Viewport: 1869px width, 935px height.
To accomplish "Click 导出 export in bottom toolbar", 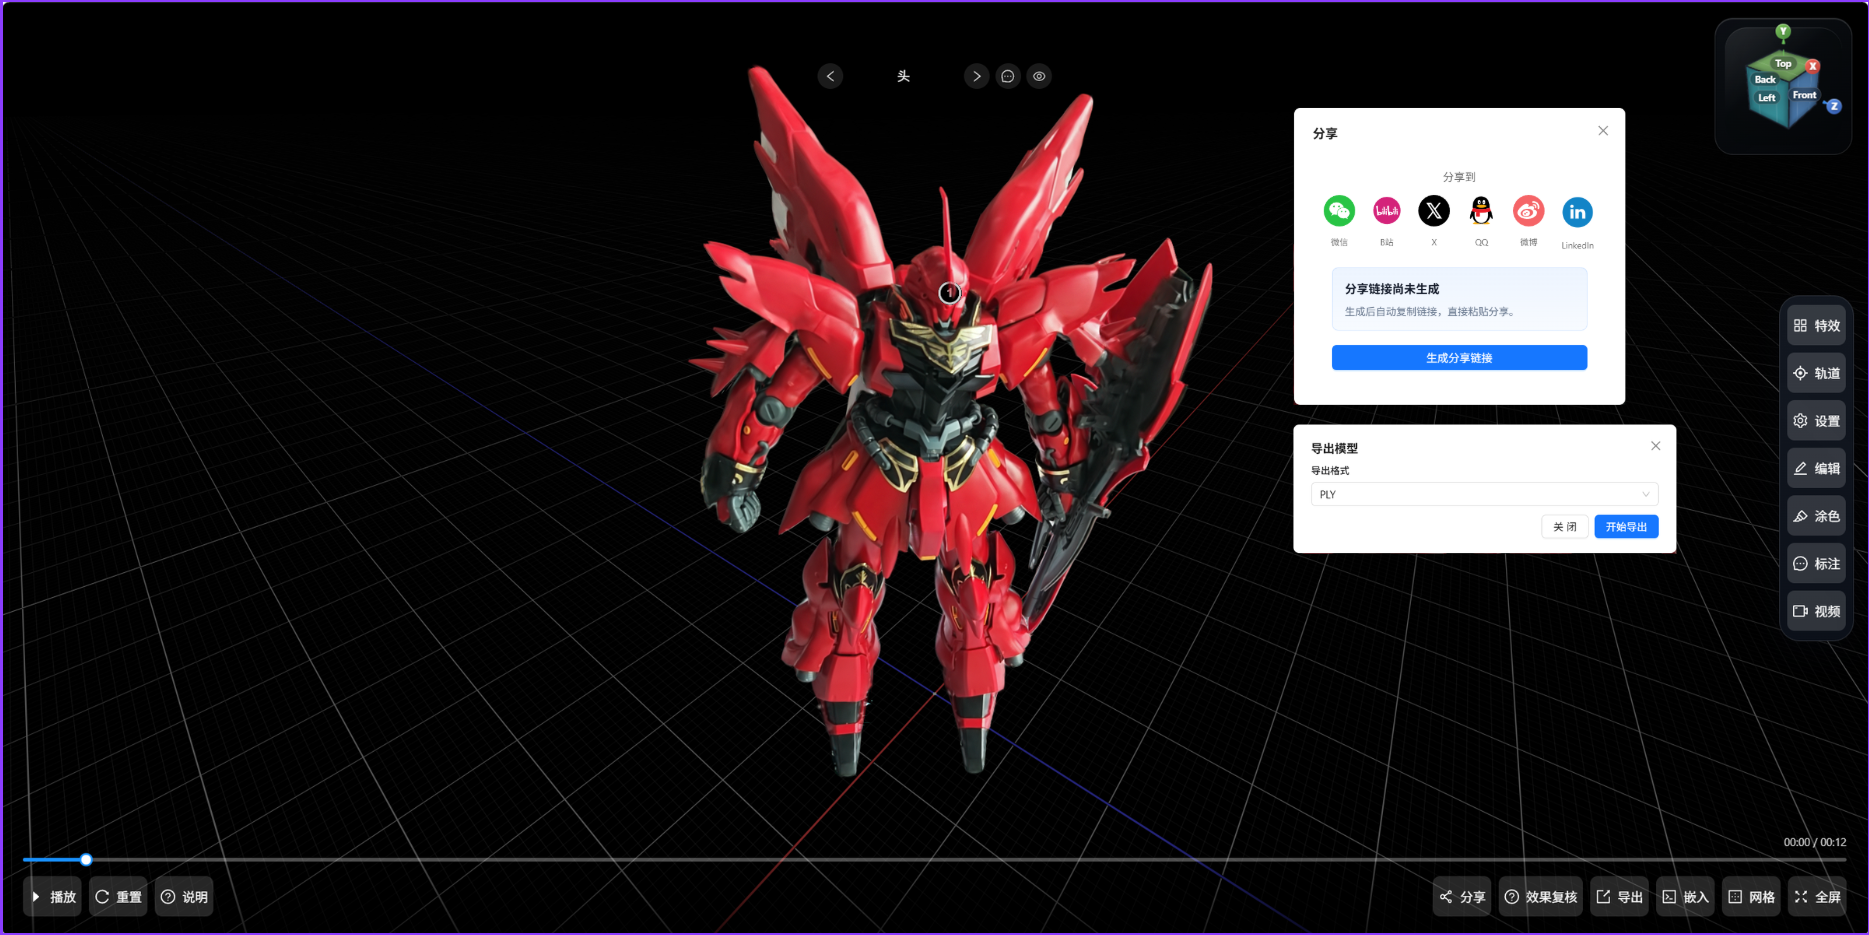I will click(1620, 897).
